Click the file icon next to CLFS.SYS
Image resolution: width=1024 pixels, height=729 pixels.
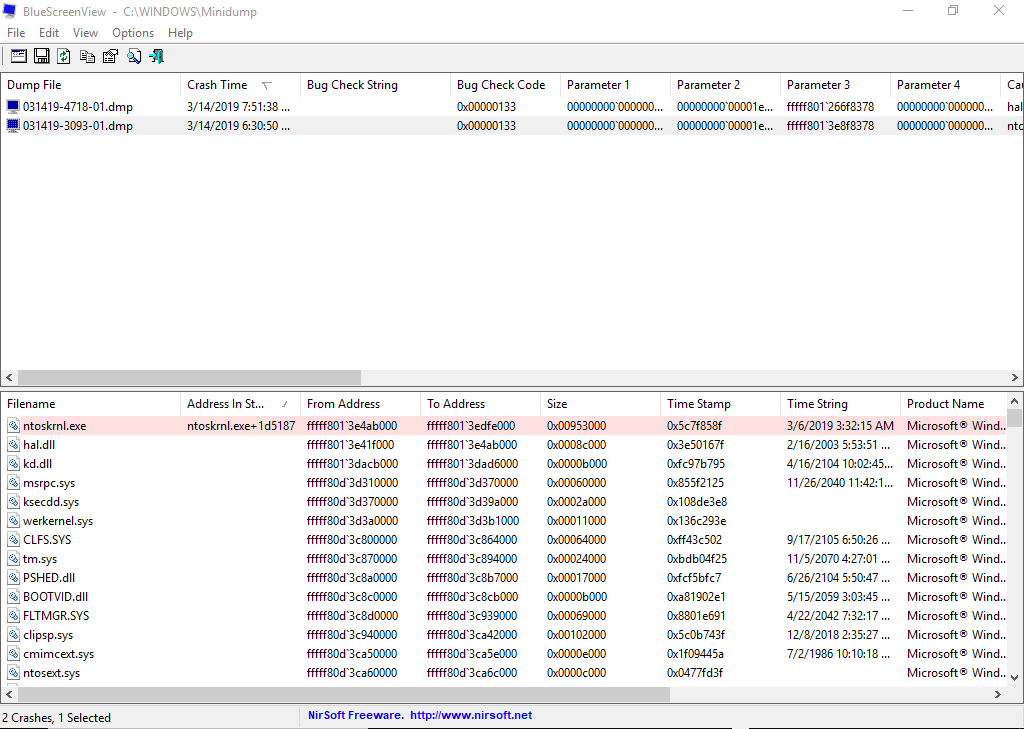(x=13, y=540)
